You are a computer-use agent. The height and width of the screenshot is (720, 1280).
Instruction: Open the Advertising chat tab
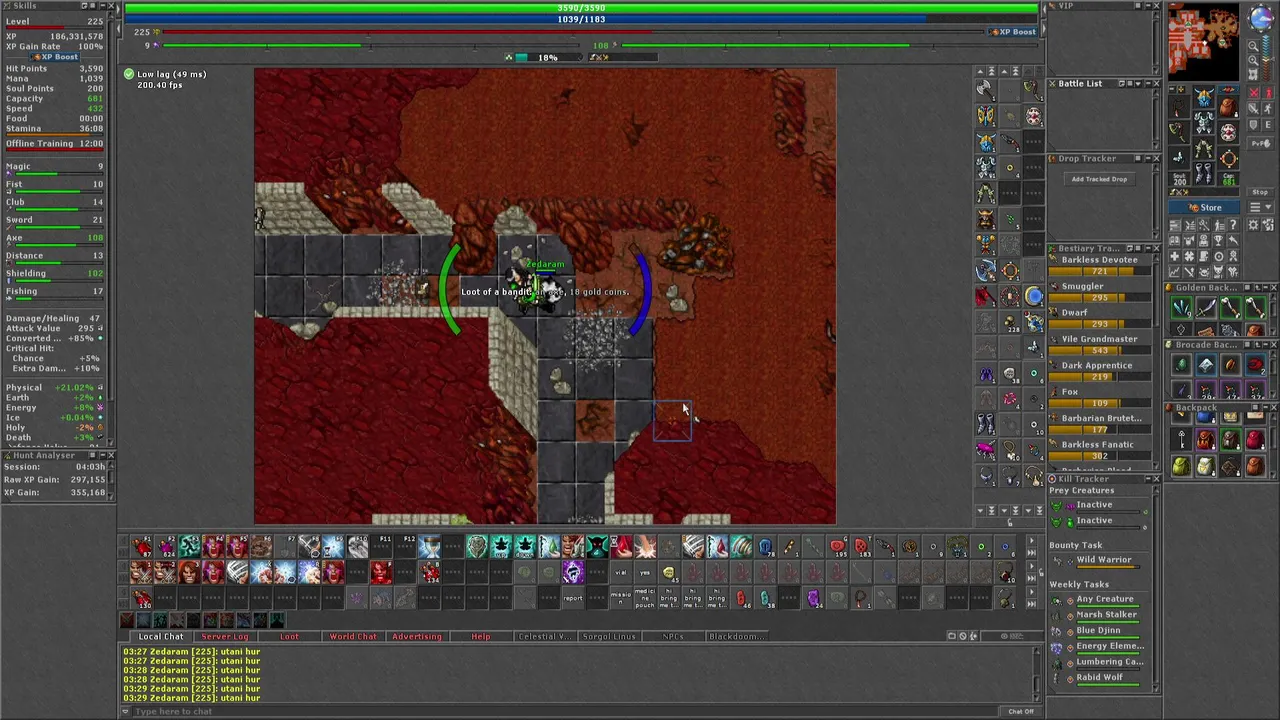tap(417, 636)
